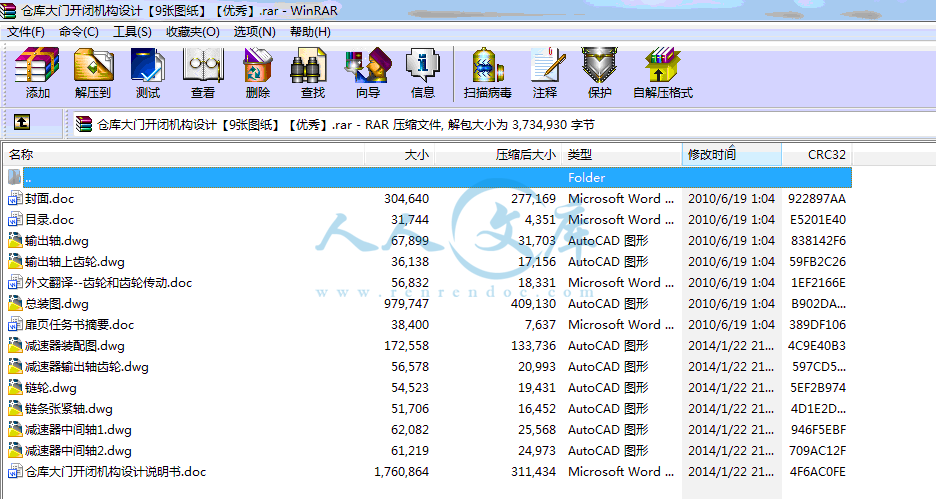The width and height of the screenshot is (936, 499).
Task: Click the icon of 减速器装配图.dwg
Action: pyautogui.click(x=15, y=346)
